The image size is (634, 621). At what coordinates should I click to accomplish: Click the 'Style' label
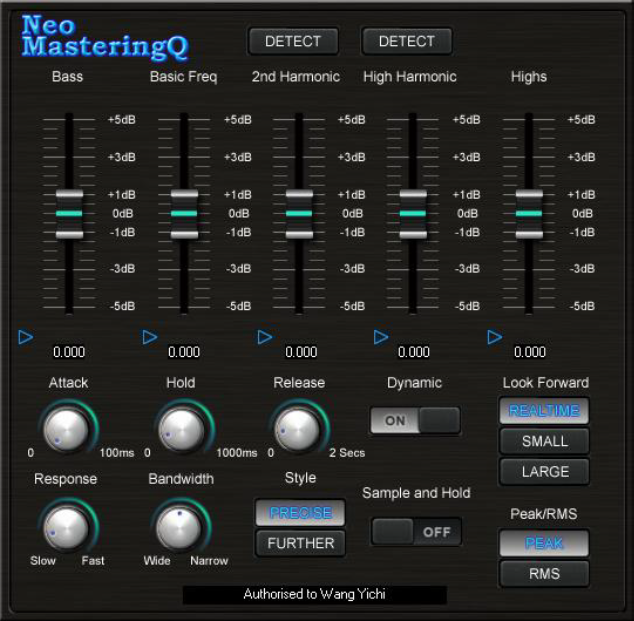click(300, 478)
